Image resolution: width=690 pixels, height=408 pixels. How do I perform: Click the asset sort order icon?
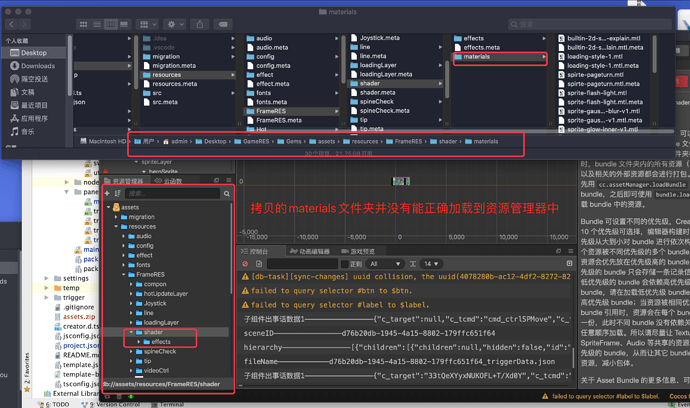117,194
